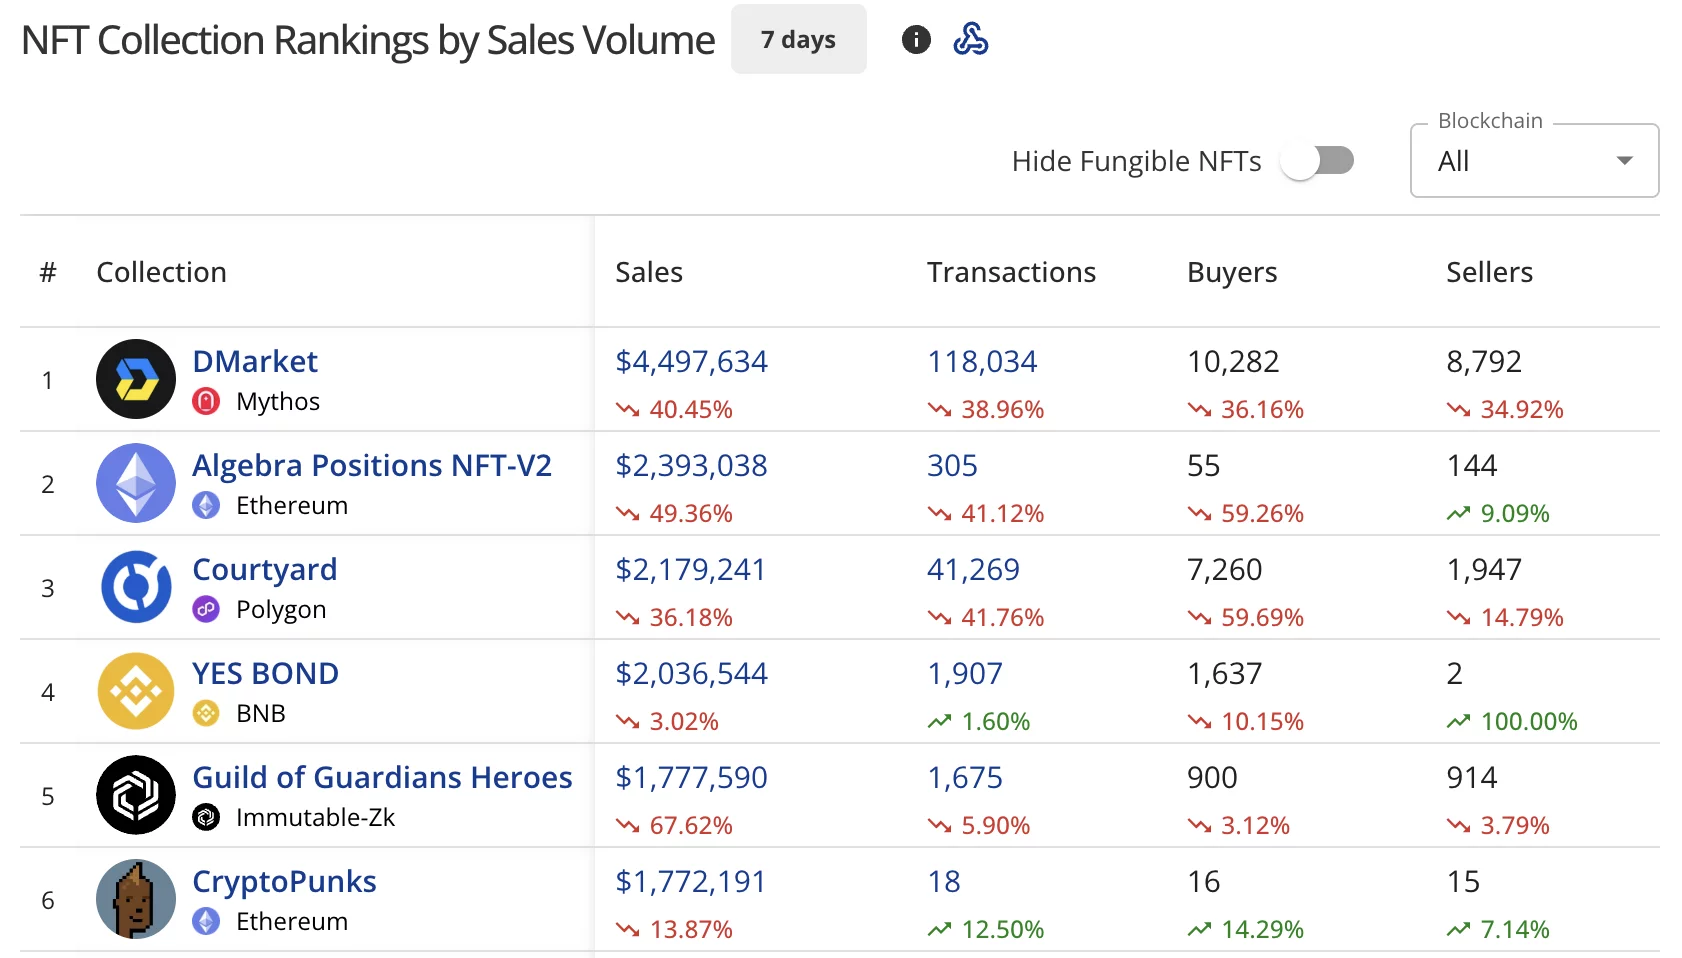Open the Blockchain dropdown set to All
The height and width of the screenshot is (958, 1682).
(1533, 160)
